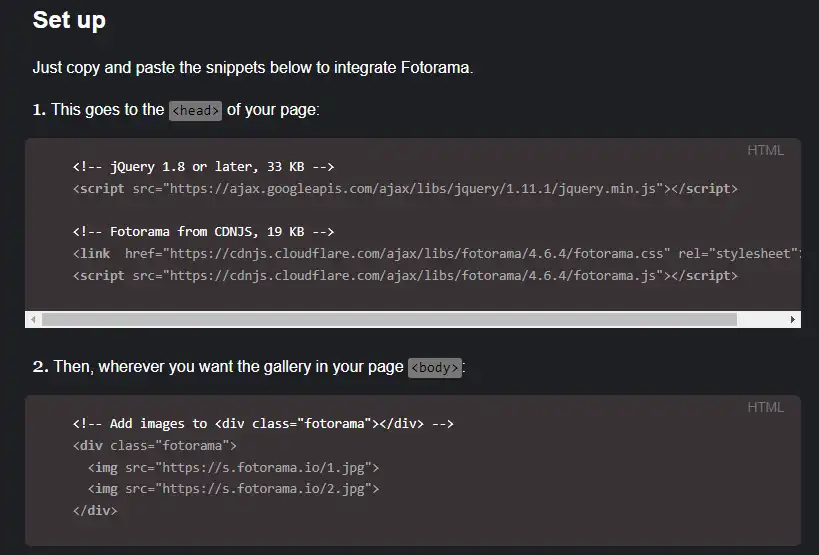Click the img line with 2.jpg
The image size is (819, 555).
233,489
